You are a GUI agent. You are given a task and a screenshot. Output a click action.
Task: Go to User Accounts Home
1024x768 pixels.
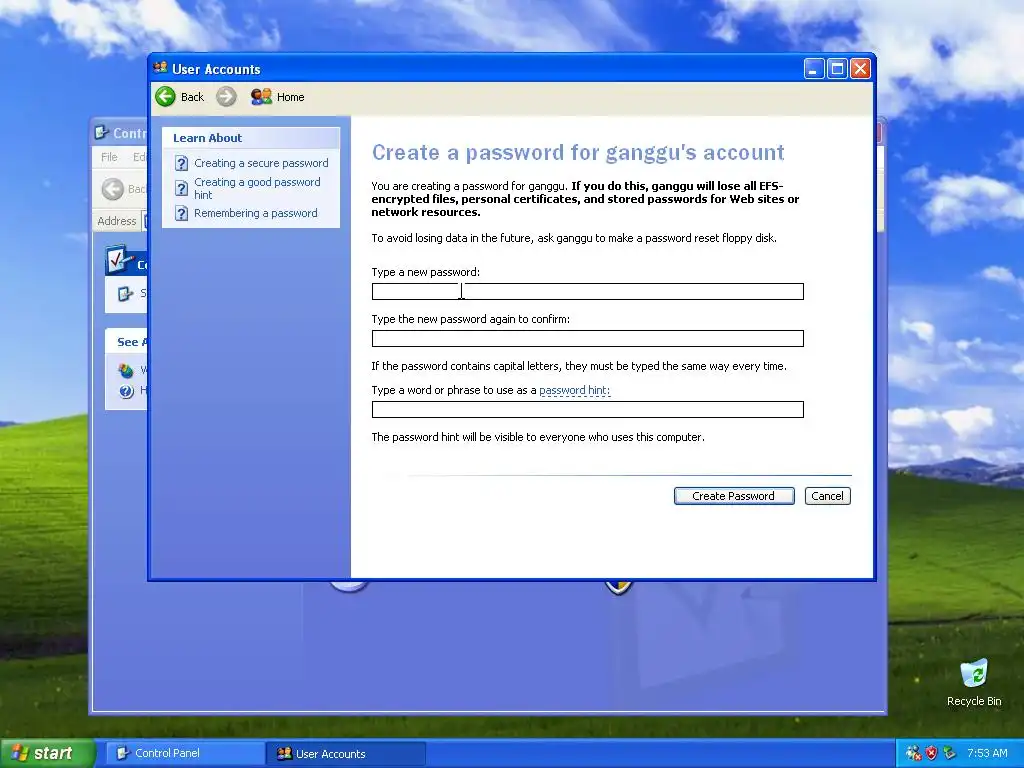[x=278, y=97]
